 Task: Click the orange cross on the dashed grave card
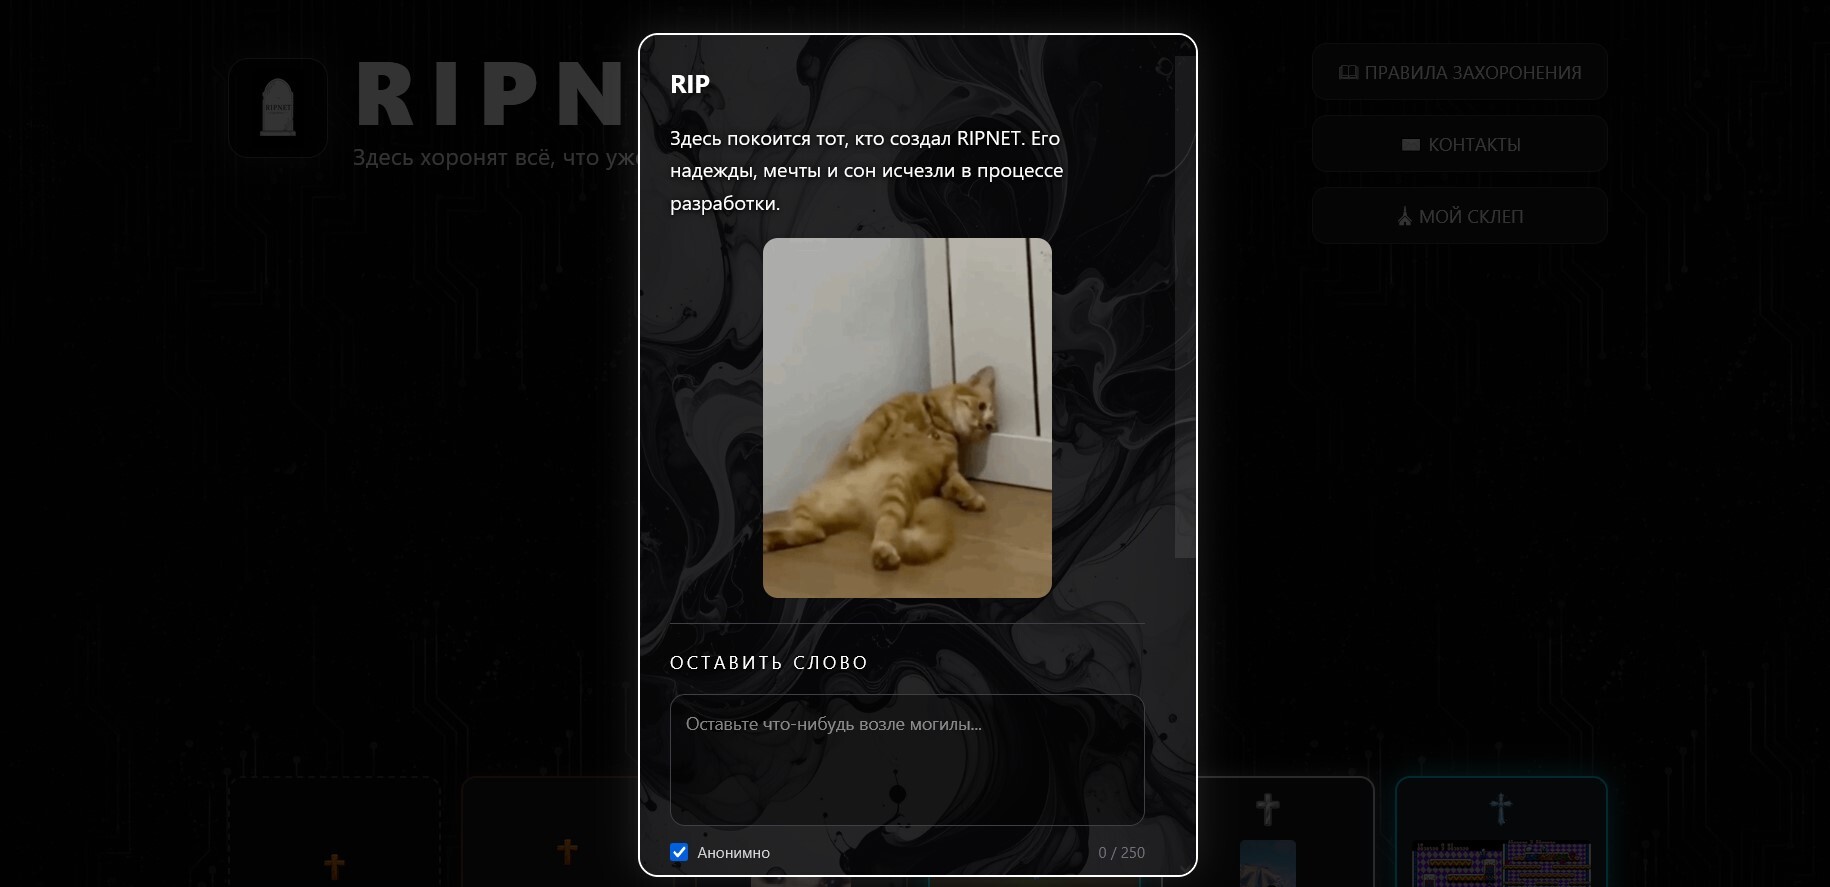coord(334,866)
